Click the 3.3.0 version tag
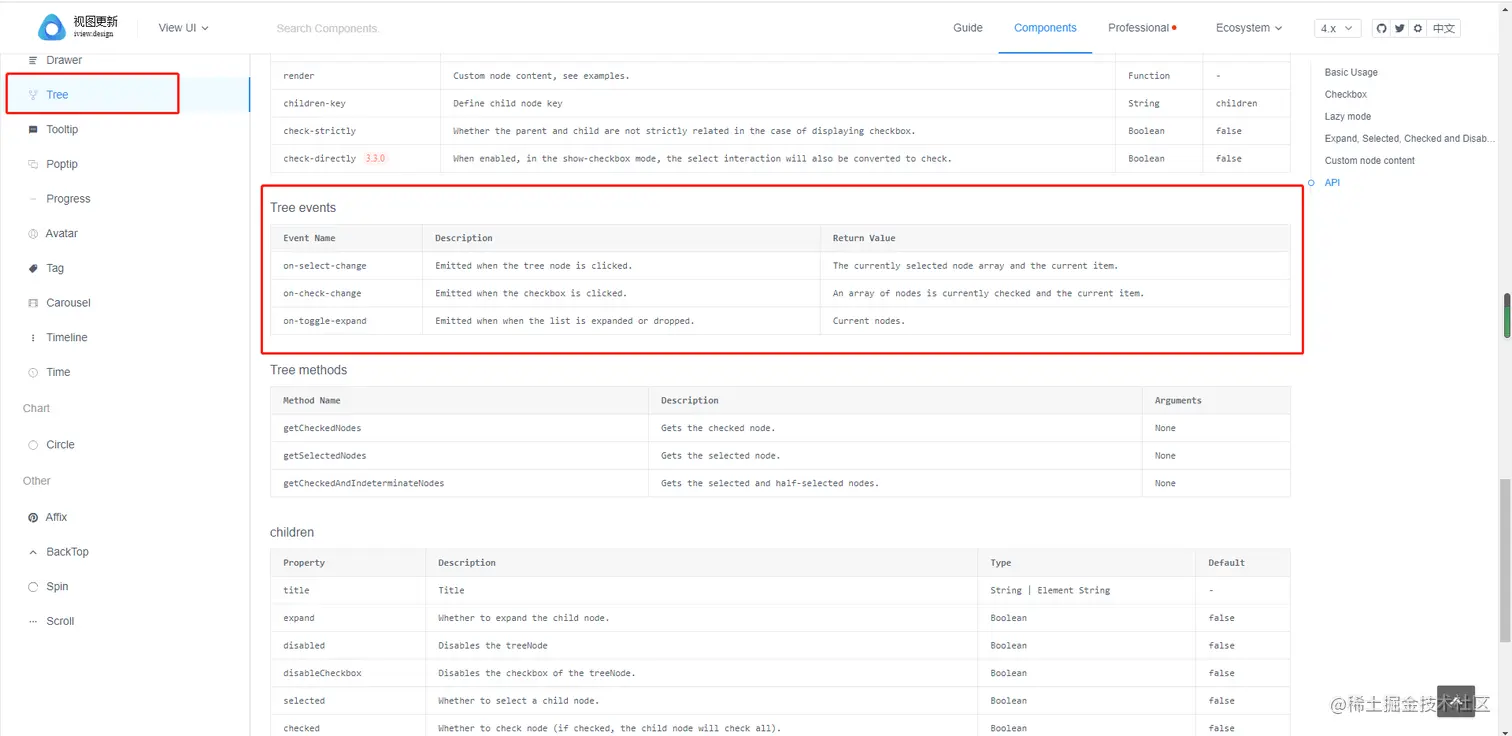The height and width of the screenshot is (736, 1512). coord(375,158)
